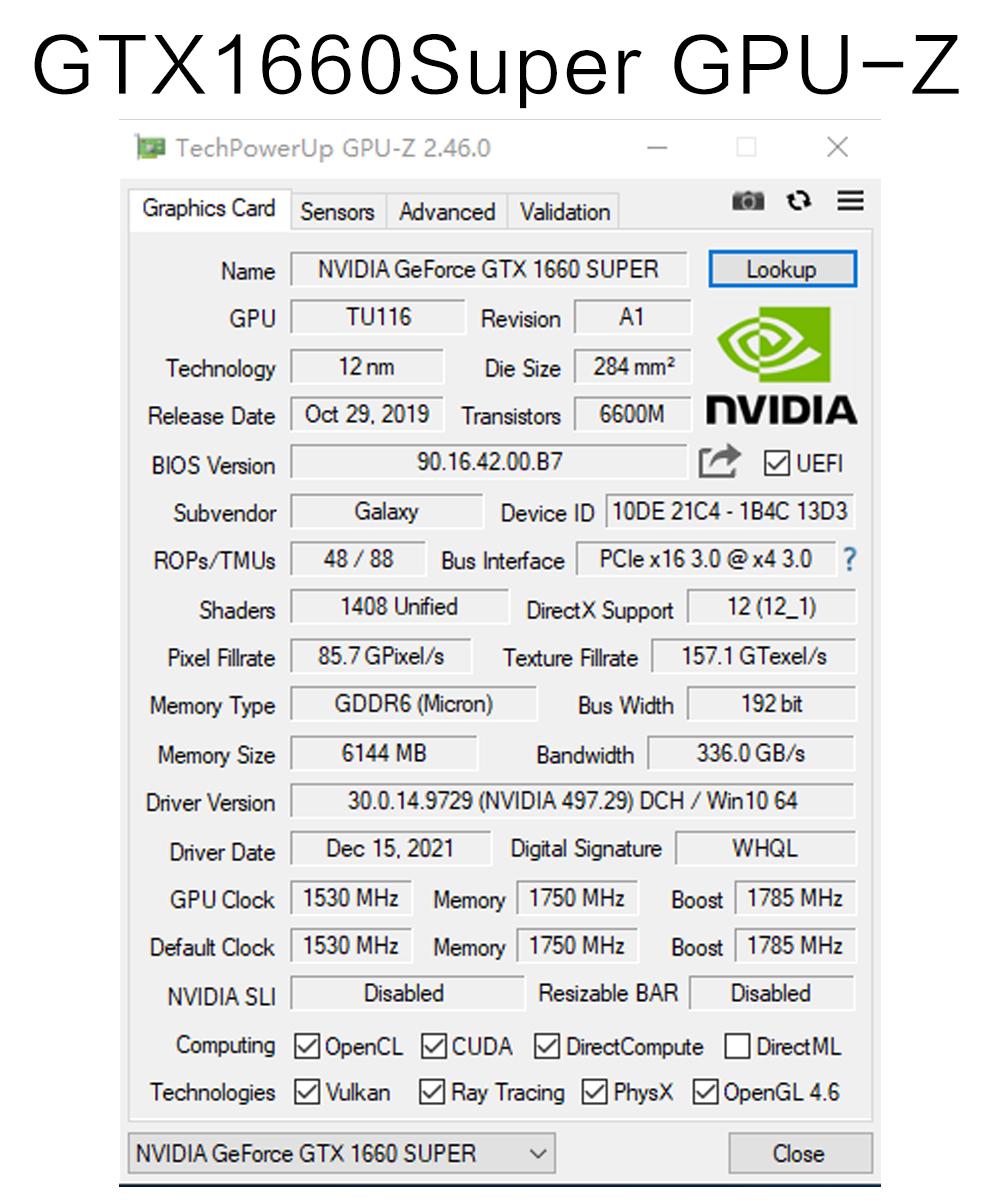
Task: Toggle the DirectCompute checkbox
Action: pyautogui.click(x=547, y=1047)
